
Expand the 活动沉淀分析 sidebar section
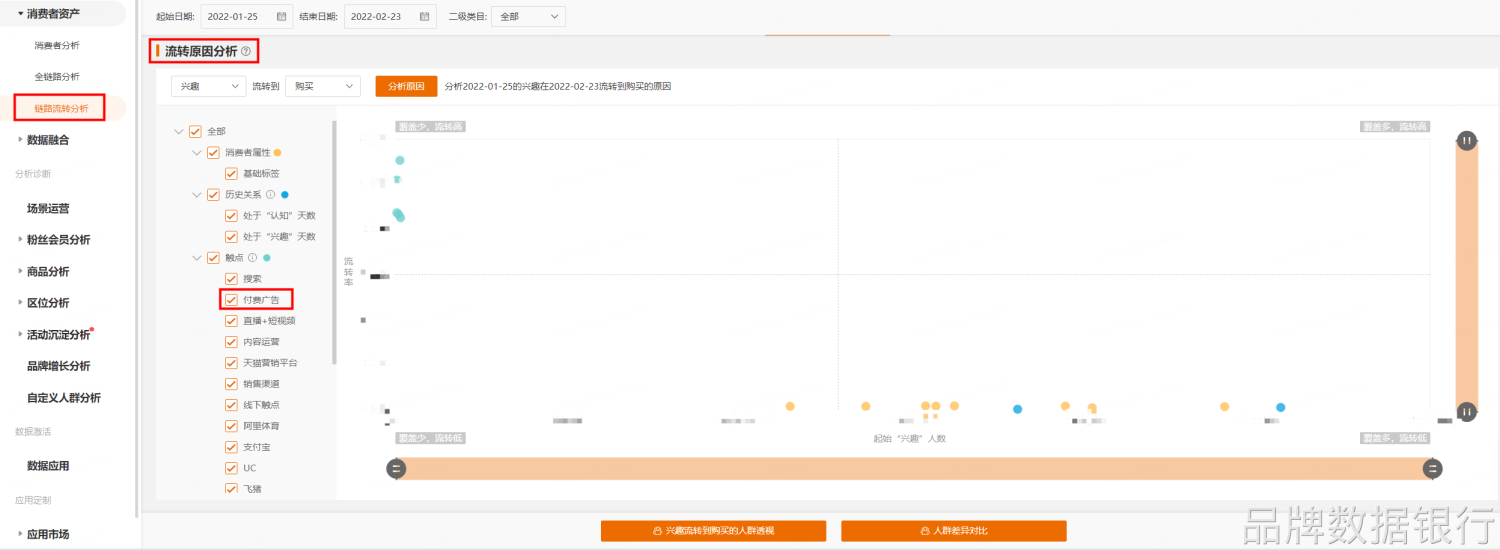20,335
